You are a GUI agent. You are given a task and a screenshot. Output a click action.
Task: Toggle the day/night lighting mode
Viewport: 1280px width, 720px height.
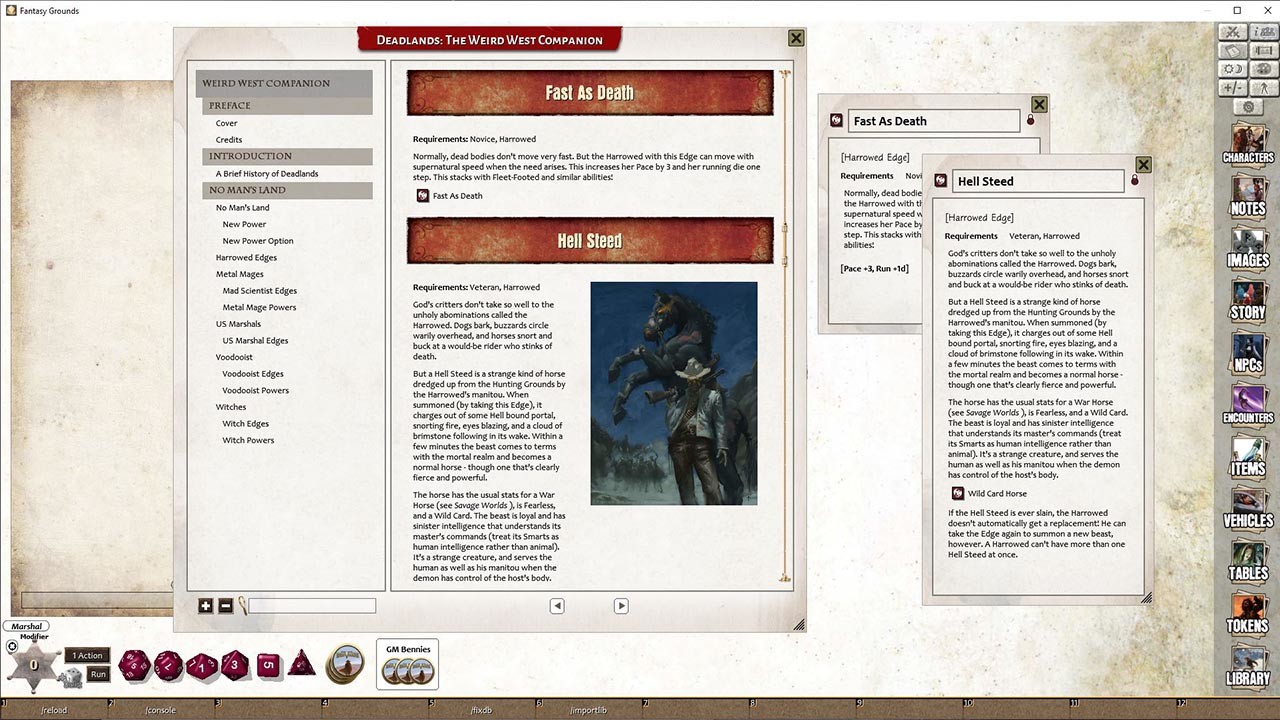(x=1233, y=68)
